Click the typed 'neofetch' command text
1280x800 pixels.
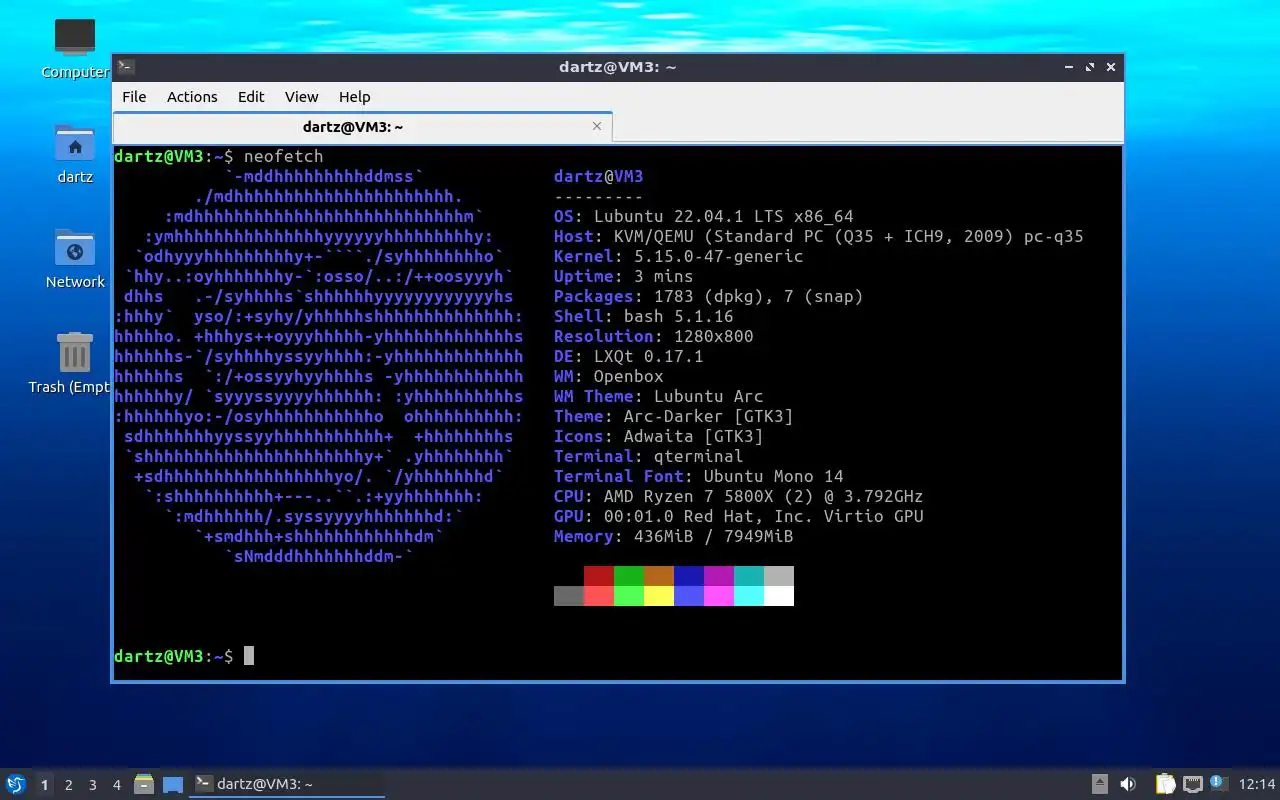click(284, 156)
